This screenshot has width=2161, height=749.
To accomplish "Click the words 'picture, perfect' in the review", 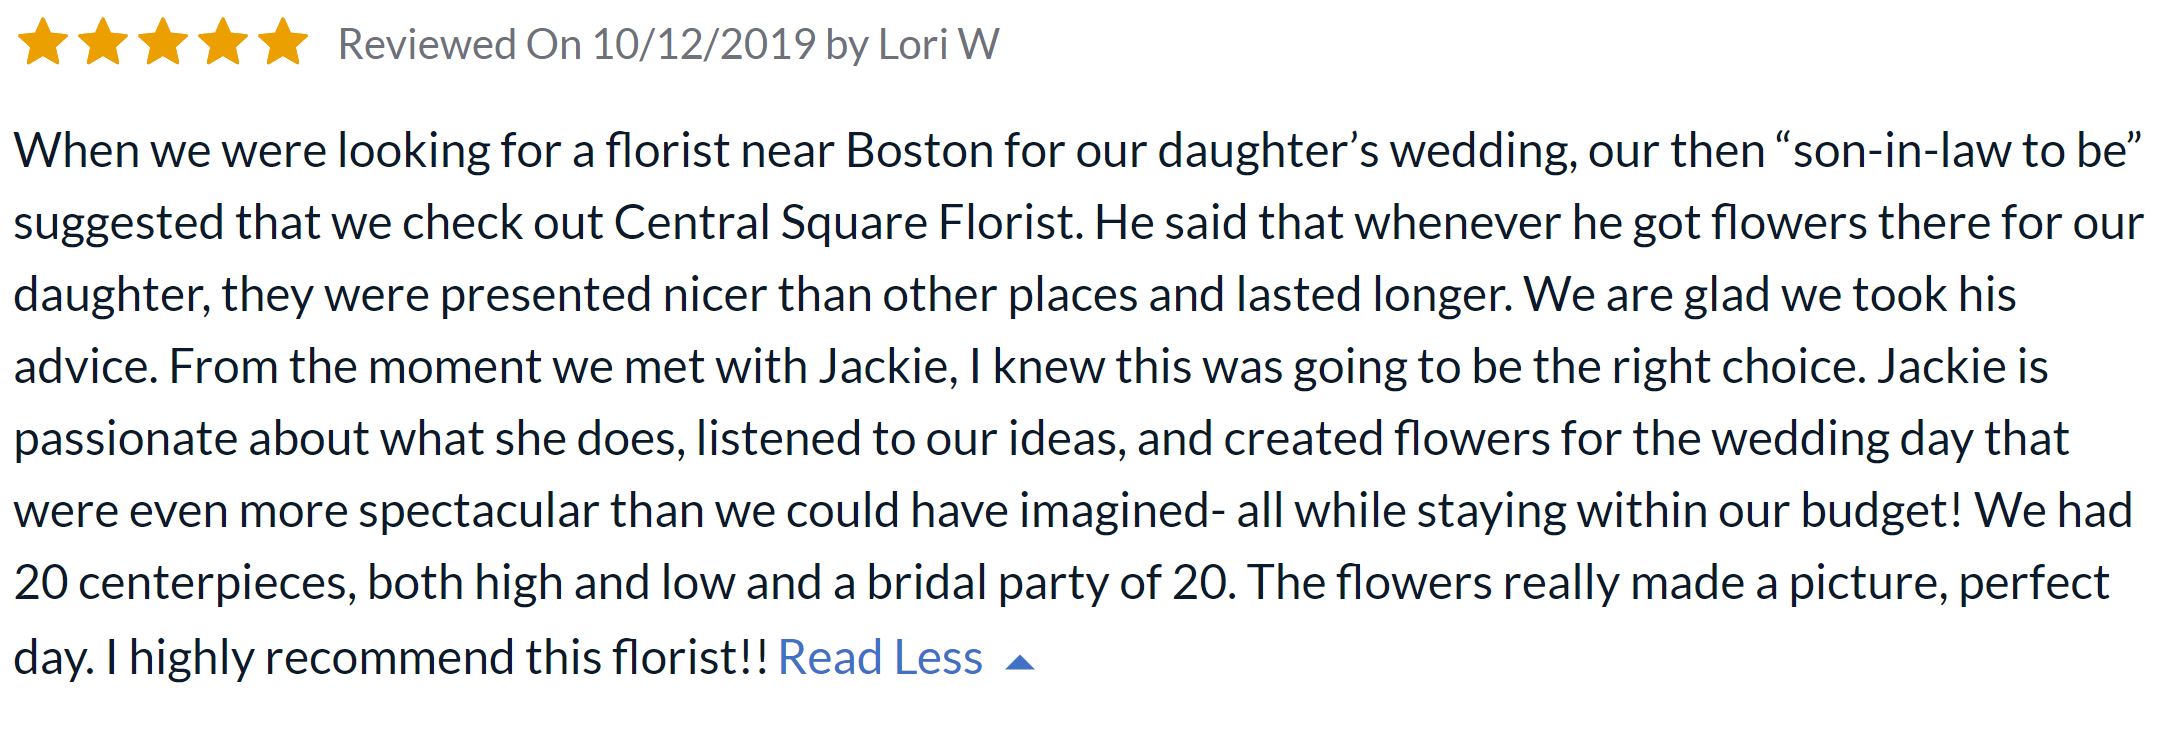I will [x=1949, y=583].
